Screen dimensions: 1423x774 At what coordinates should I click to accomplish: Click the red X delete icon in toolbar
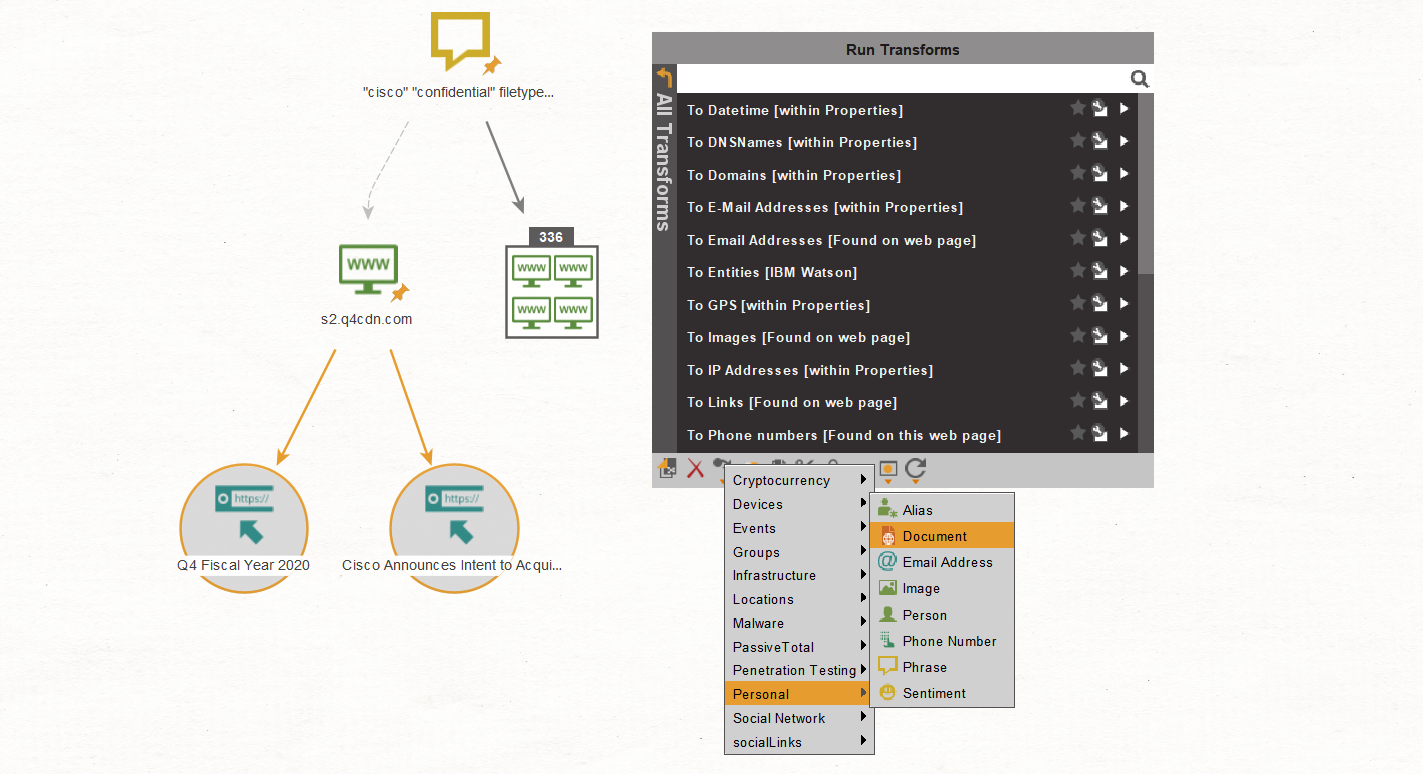pyautogui.click(x=695, y=468)
